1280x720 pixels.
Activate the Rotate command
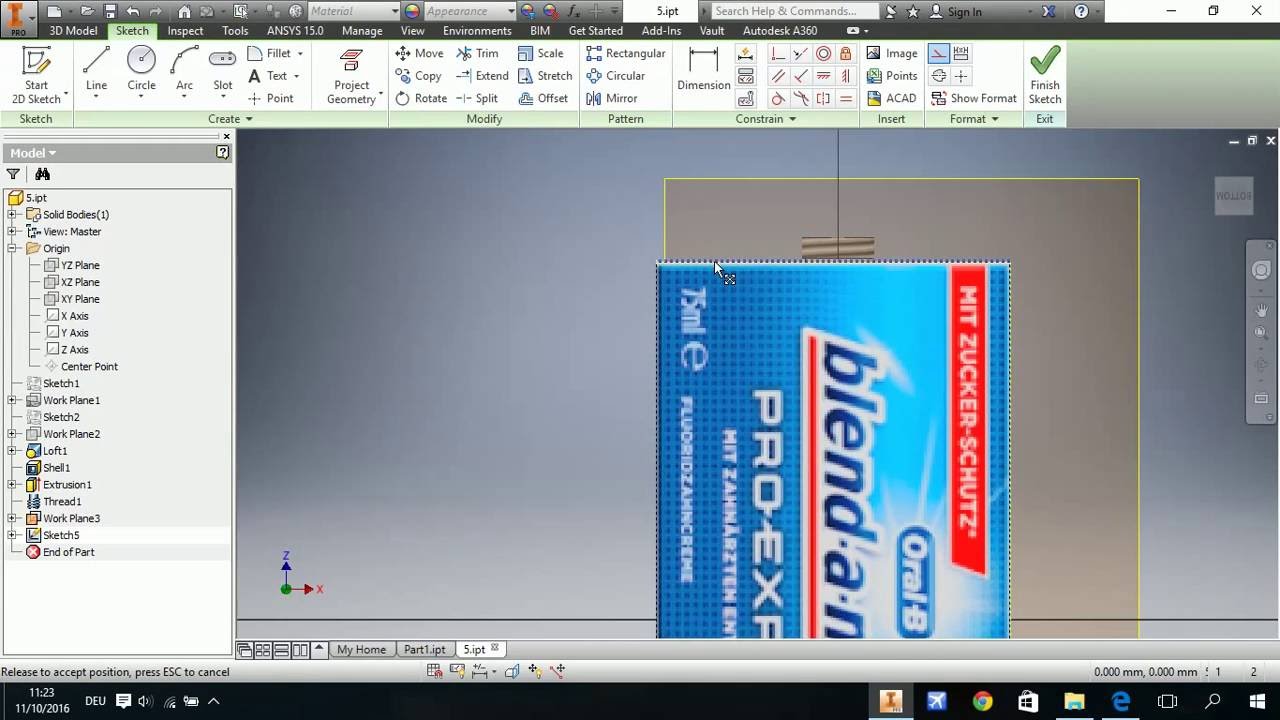[421, 98]
